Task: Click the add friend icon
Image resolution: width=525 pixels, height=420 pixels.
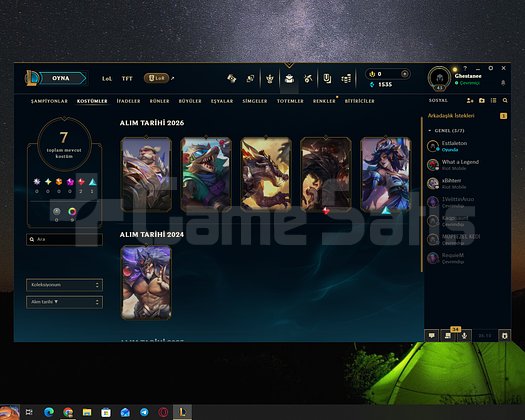Action: [470, 100]
